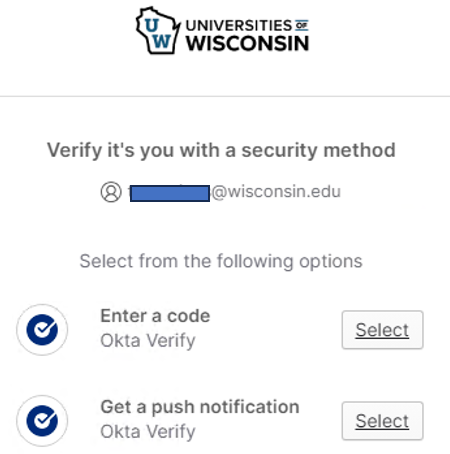The height and width of the screenshot is (454, 450).
Task: Select the Enter a code option
Action: coord(382,330)
